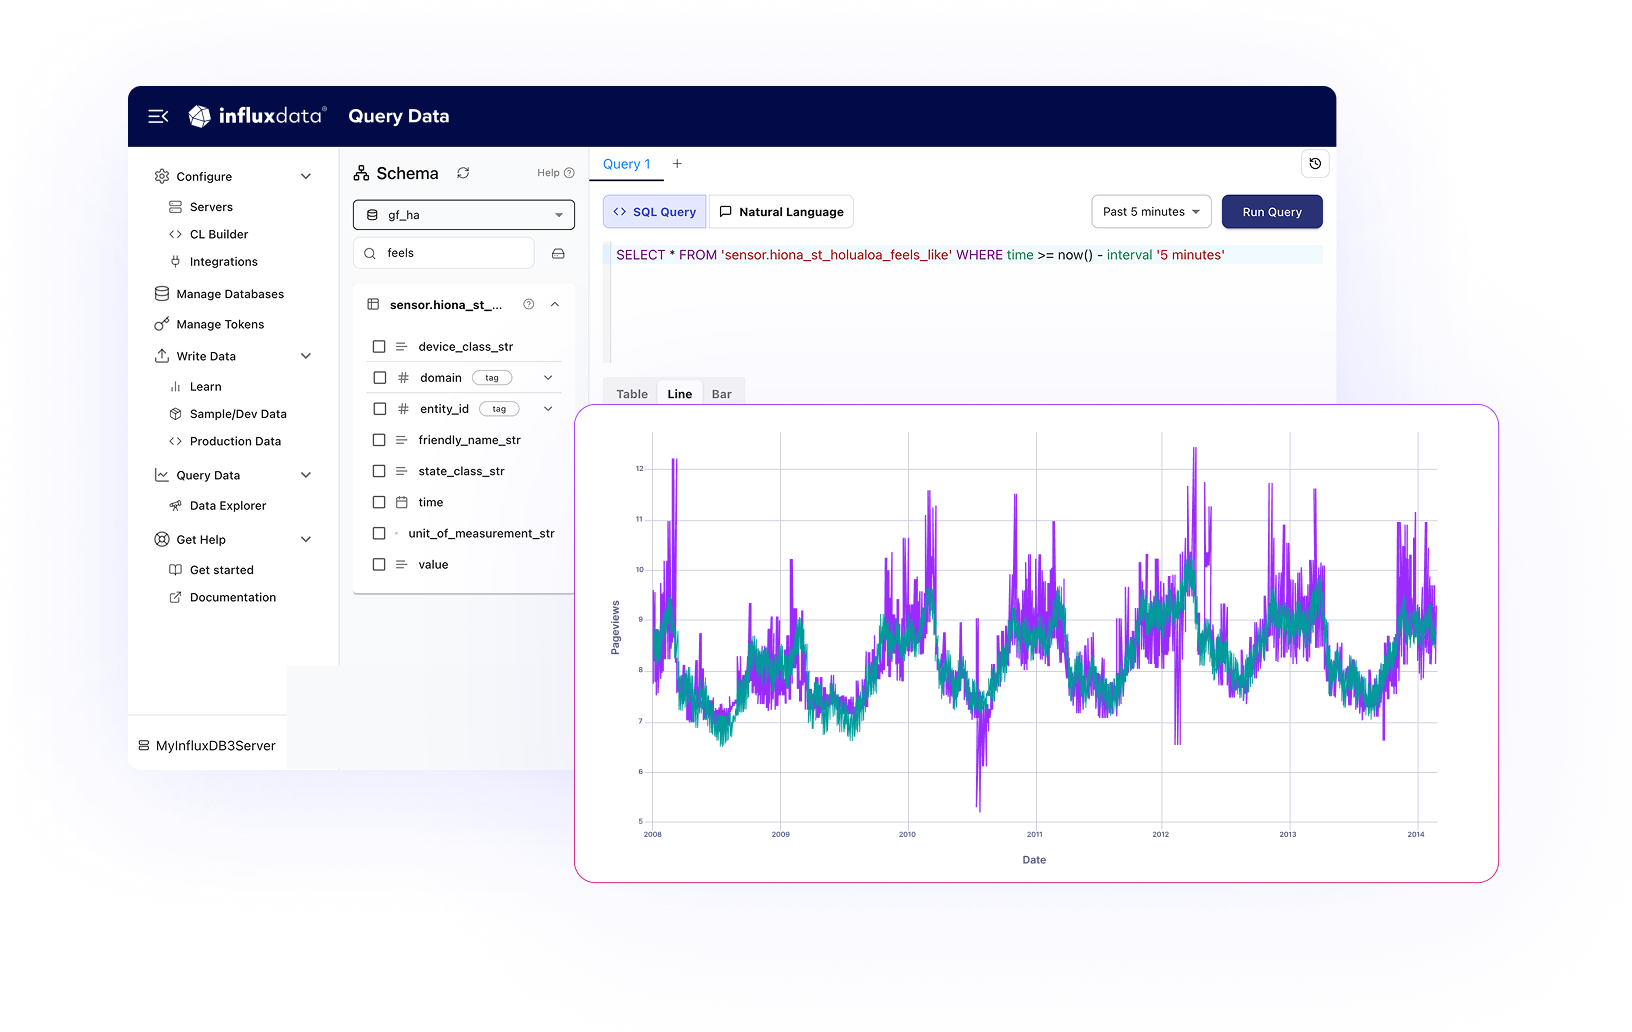
Task: Click the Sample/Dev Data cube icon
Action: click(175, 413)
